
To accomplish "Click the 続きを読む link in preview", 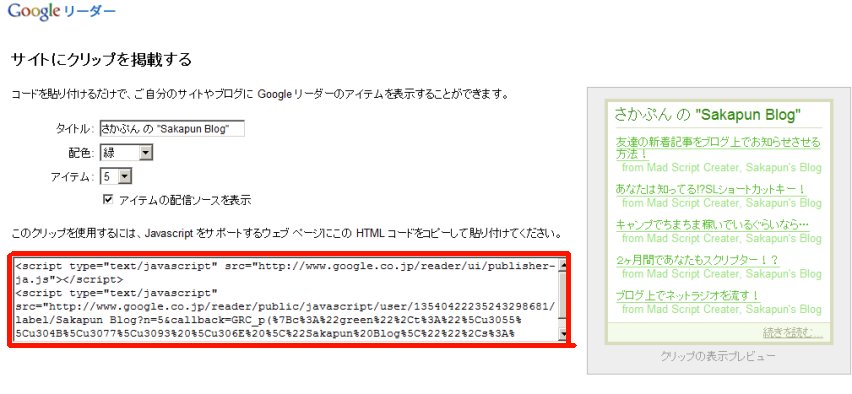I will (x=792, y=332).
